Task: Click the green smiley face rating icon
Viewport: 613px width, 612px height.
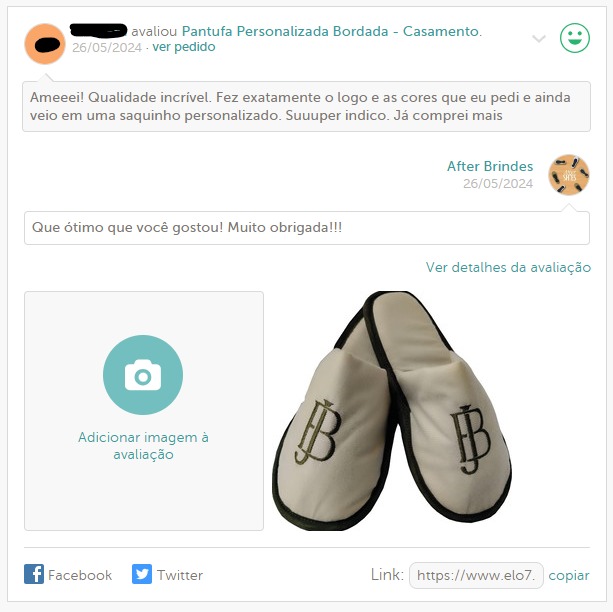Action: coord(574,38)
